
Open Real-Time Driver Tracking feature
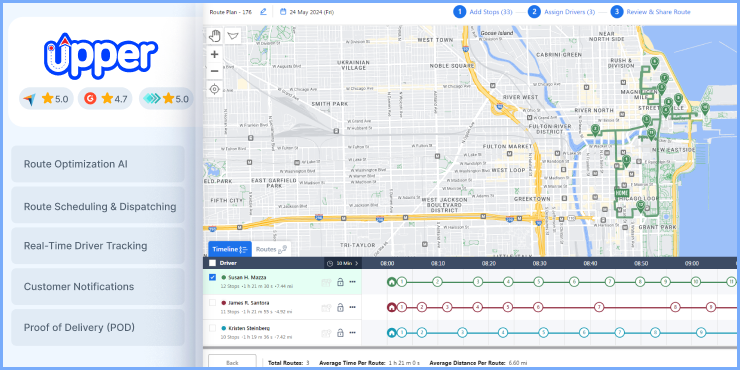[x=98, y=246]
